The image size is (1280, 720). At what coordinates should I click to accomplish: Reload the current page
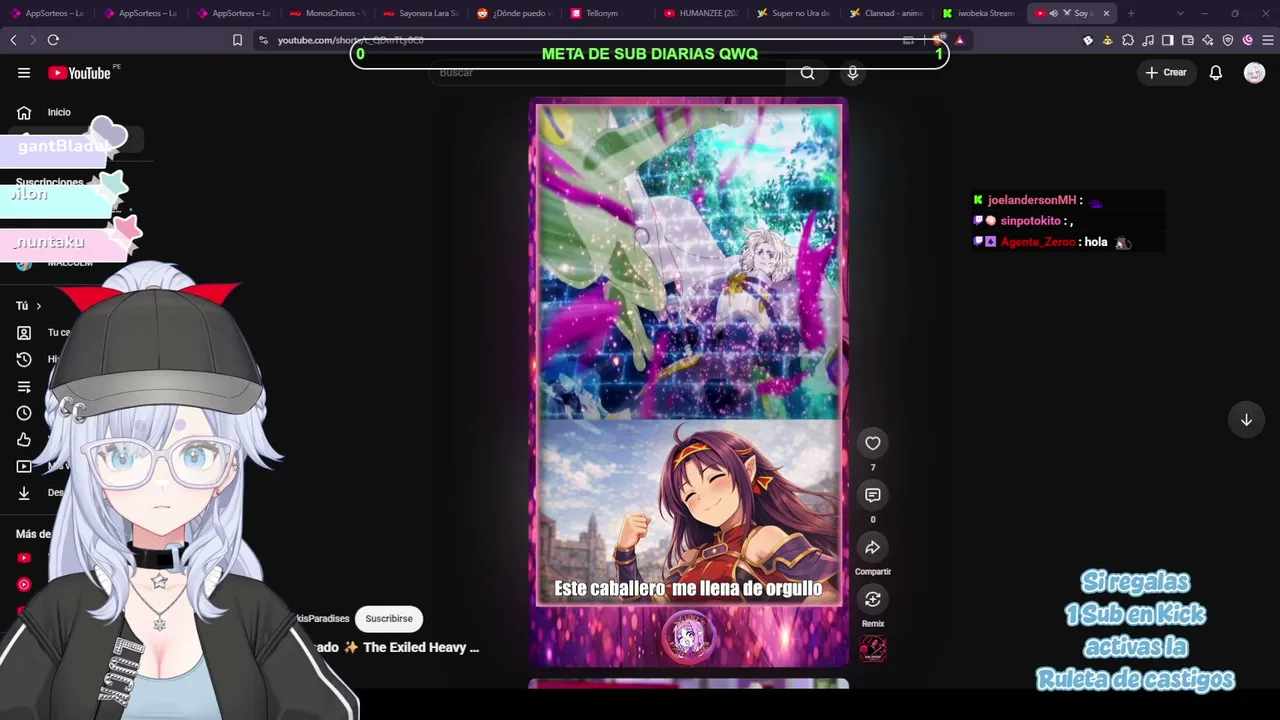pos(53,40)
